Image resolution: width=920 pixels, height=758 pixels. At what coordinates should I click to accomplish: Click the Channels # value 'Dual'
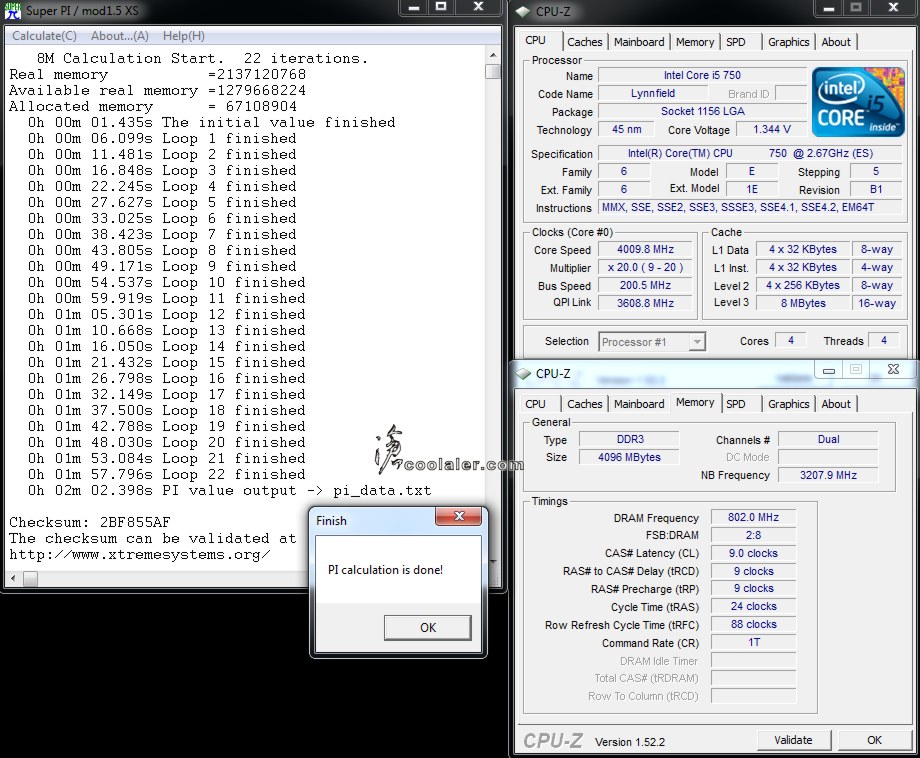pyautogui.click(x=828, y=439)
